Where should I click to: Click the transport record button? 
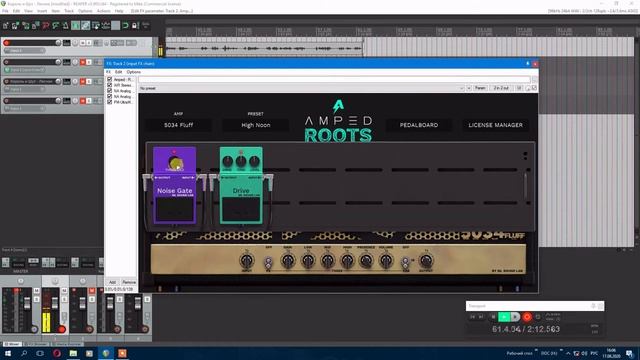pyautogui.click(x=527, y=317)
